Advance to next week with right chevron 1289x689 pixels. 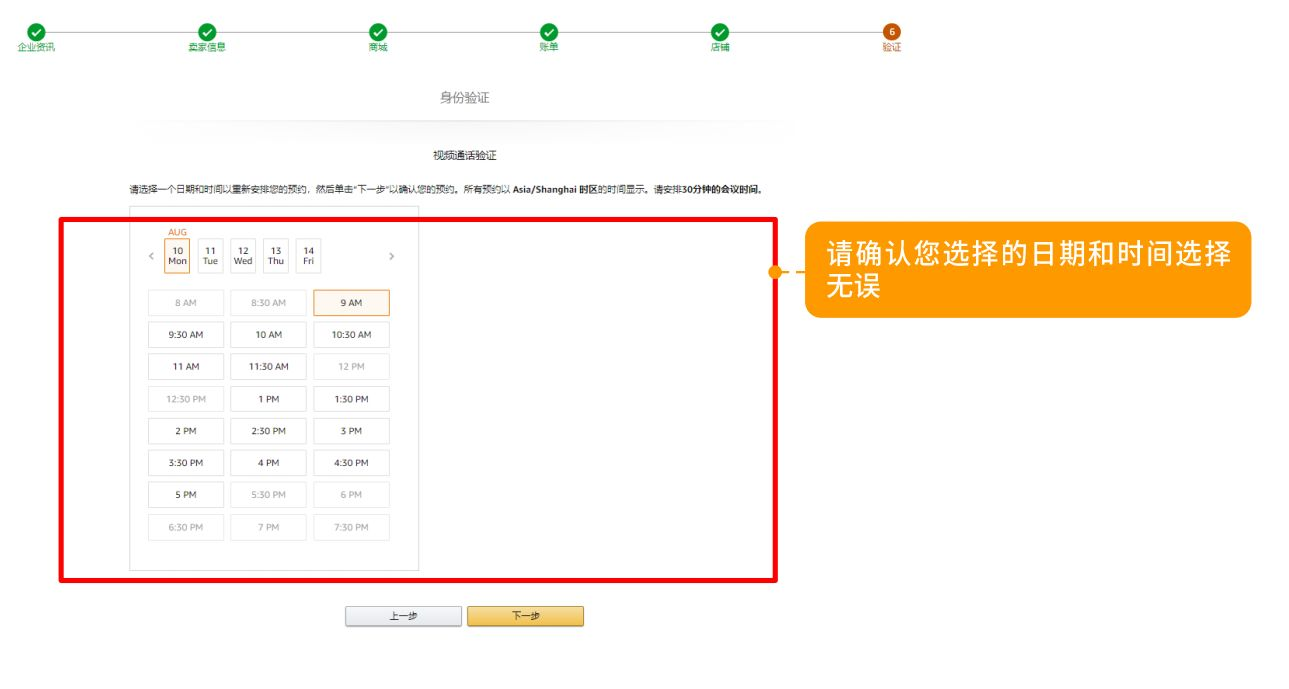coord(391,256)
